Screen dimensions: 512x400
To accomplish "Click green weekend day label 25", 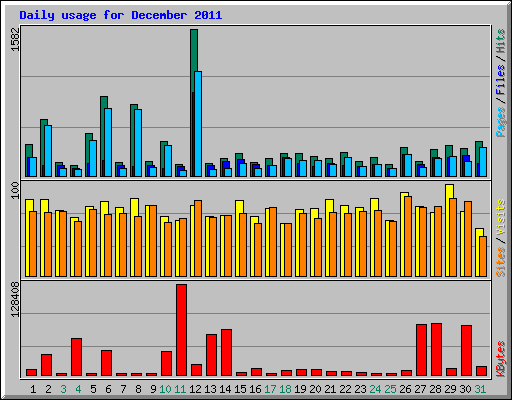I will click(x=390, y=389).
